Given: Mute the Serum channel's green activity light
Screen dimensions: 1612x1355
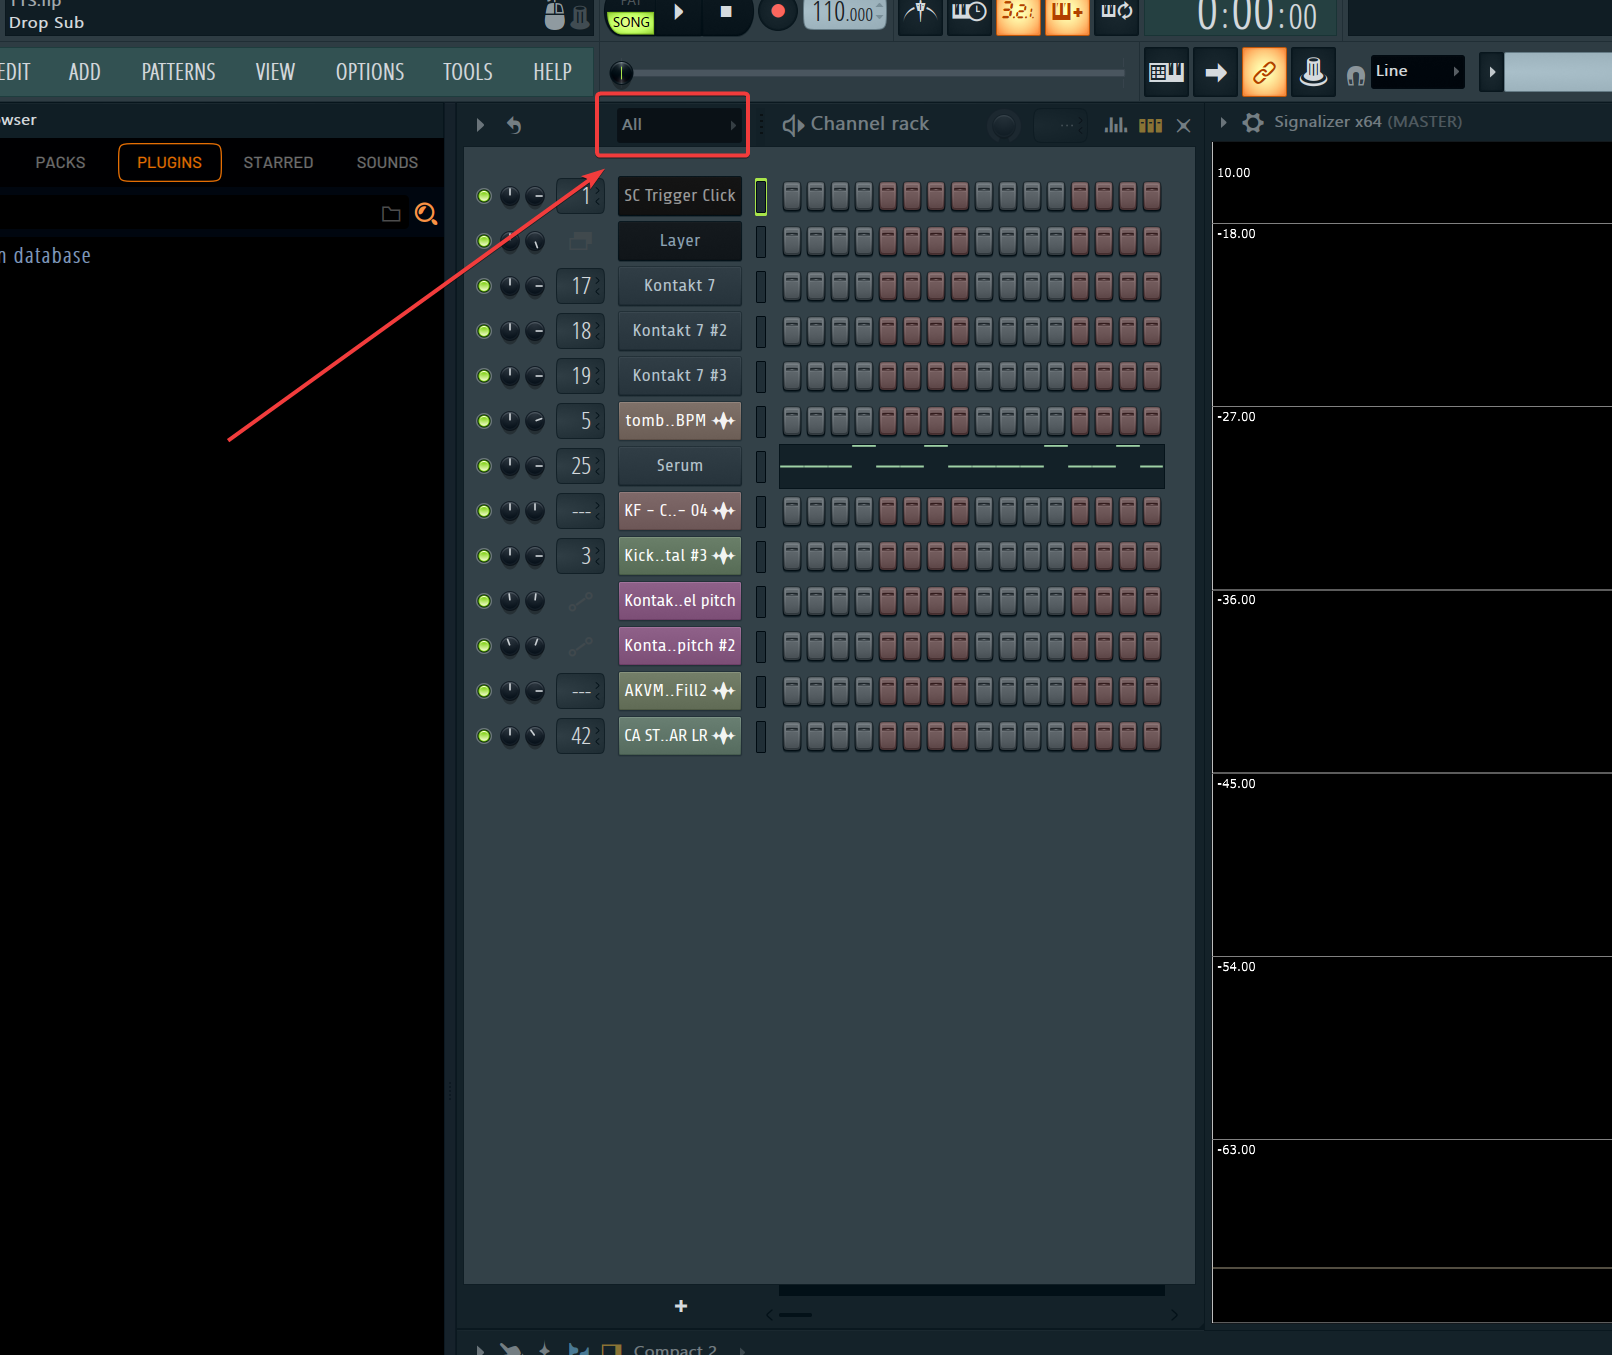Looking at the screenshot, I should (484, 466).
